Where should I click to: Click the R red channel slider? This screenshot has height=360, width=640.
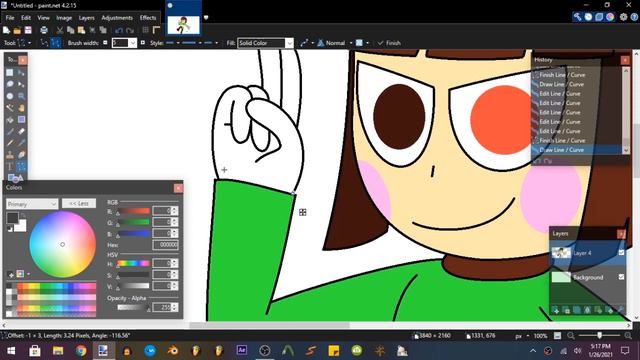click(133, 211)
